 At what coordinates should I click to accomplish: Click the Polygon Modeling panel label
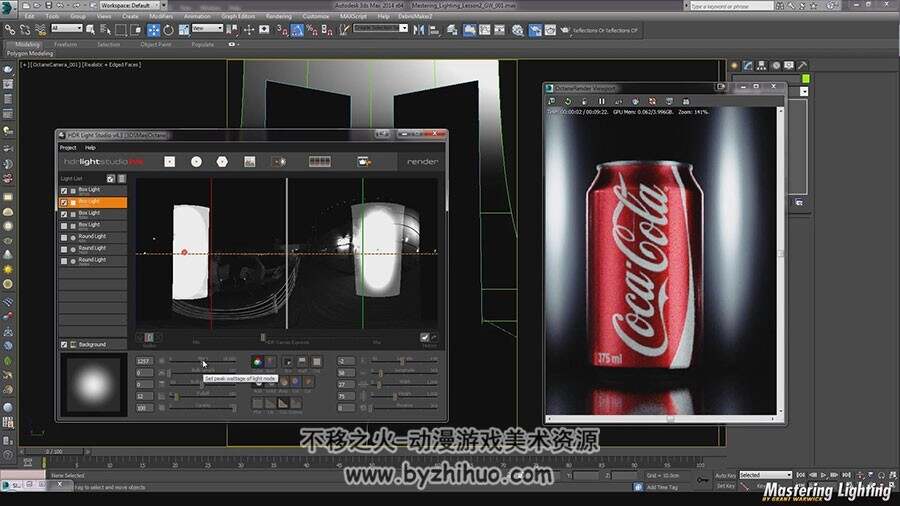tap(30, 53)
